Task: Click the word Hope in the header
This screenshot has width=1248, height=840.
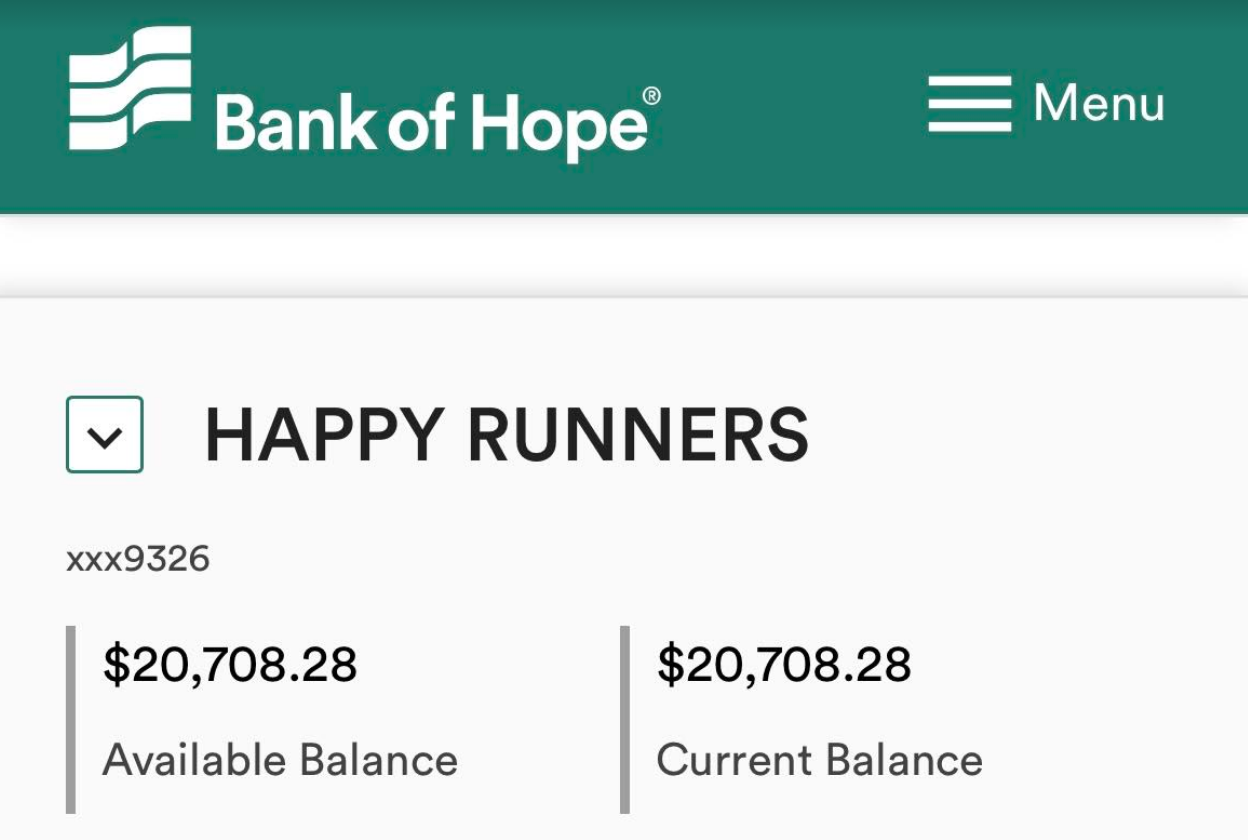Action: [x=558, y=126]
